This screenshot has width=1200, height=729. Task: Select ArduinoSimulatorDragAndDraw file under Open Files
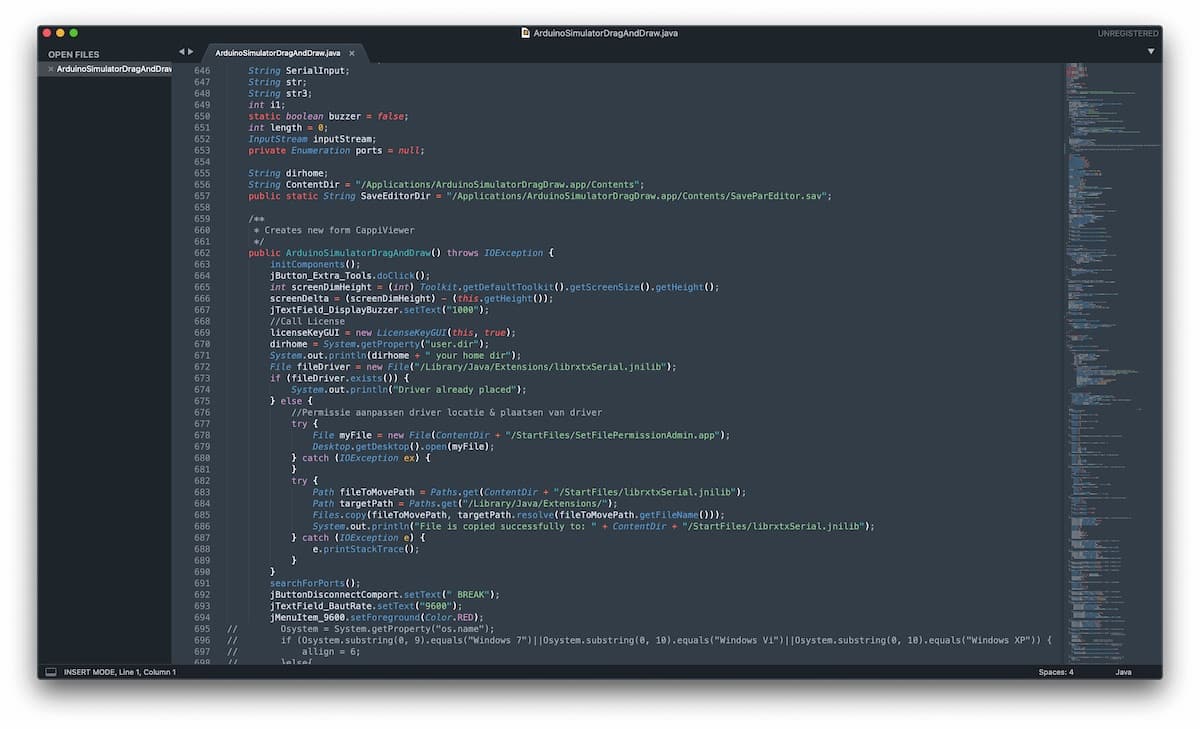click(114, 69)
